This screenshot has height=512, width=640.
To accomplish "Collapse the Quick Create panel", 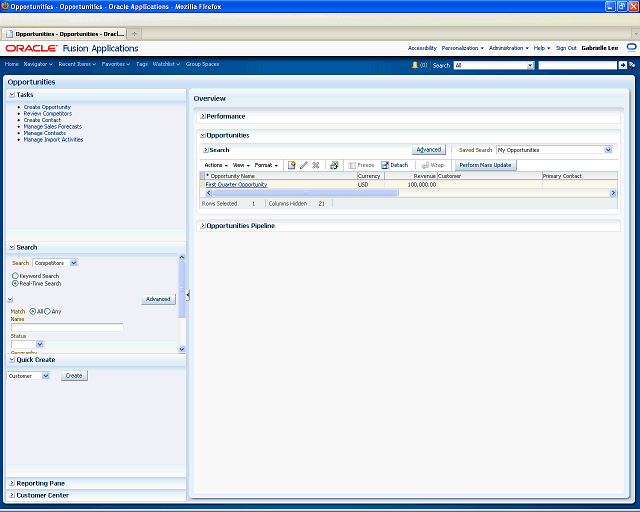I will [12, 360].
